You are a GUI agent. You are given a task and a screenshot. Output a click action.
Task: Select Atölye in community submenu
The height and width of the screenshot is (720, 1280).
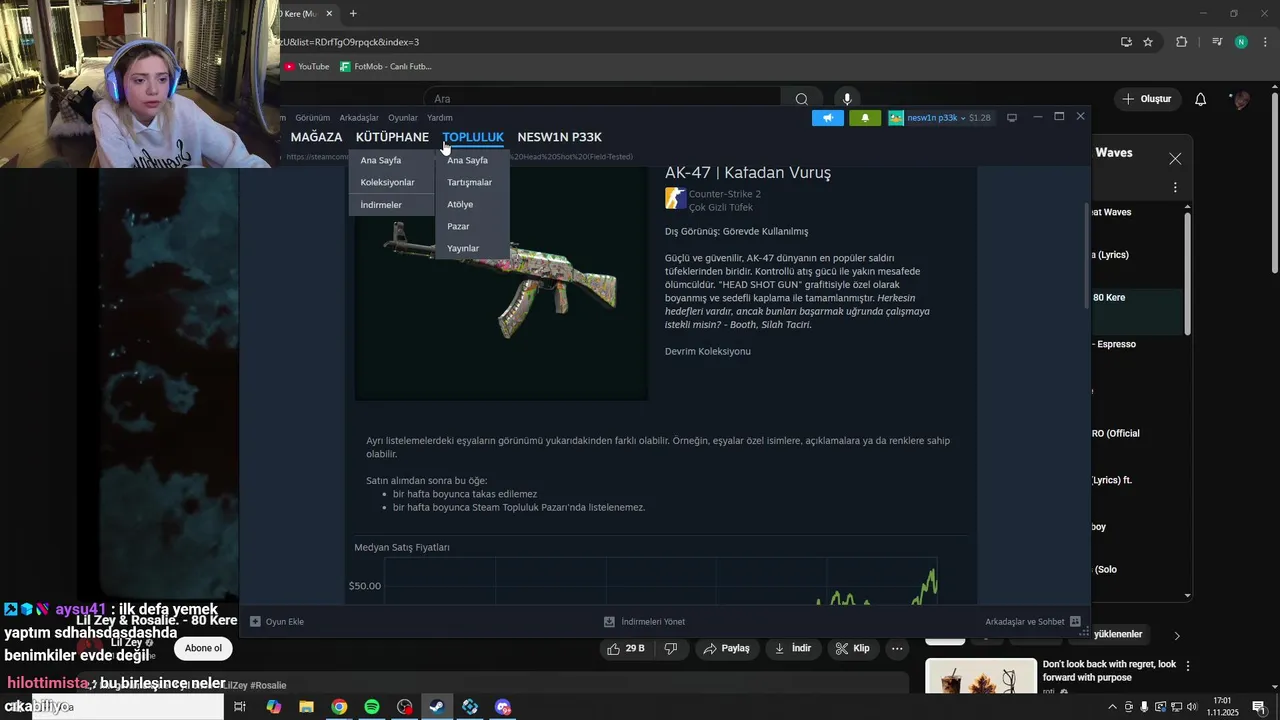[460, 204]
